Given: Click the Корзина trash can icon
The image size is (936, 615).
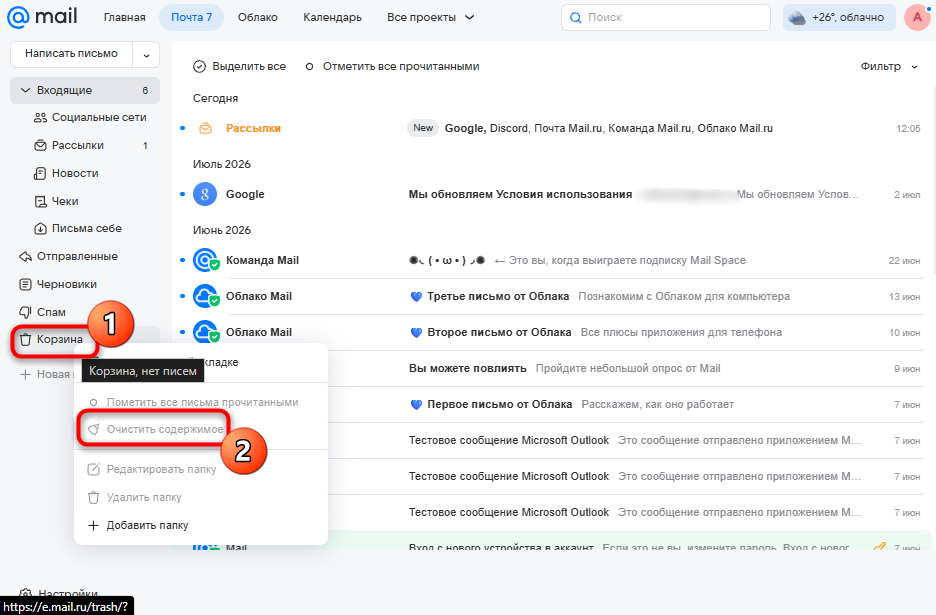Looking at the screenshot, I should [25, 340].
